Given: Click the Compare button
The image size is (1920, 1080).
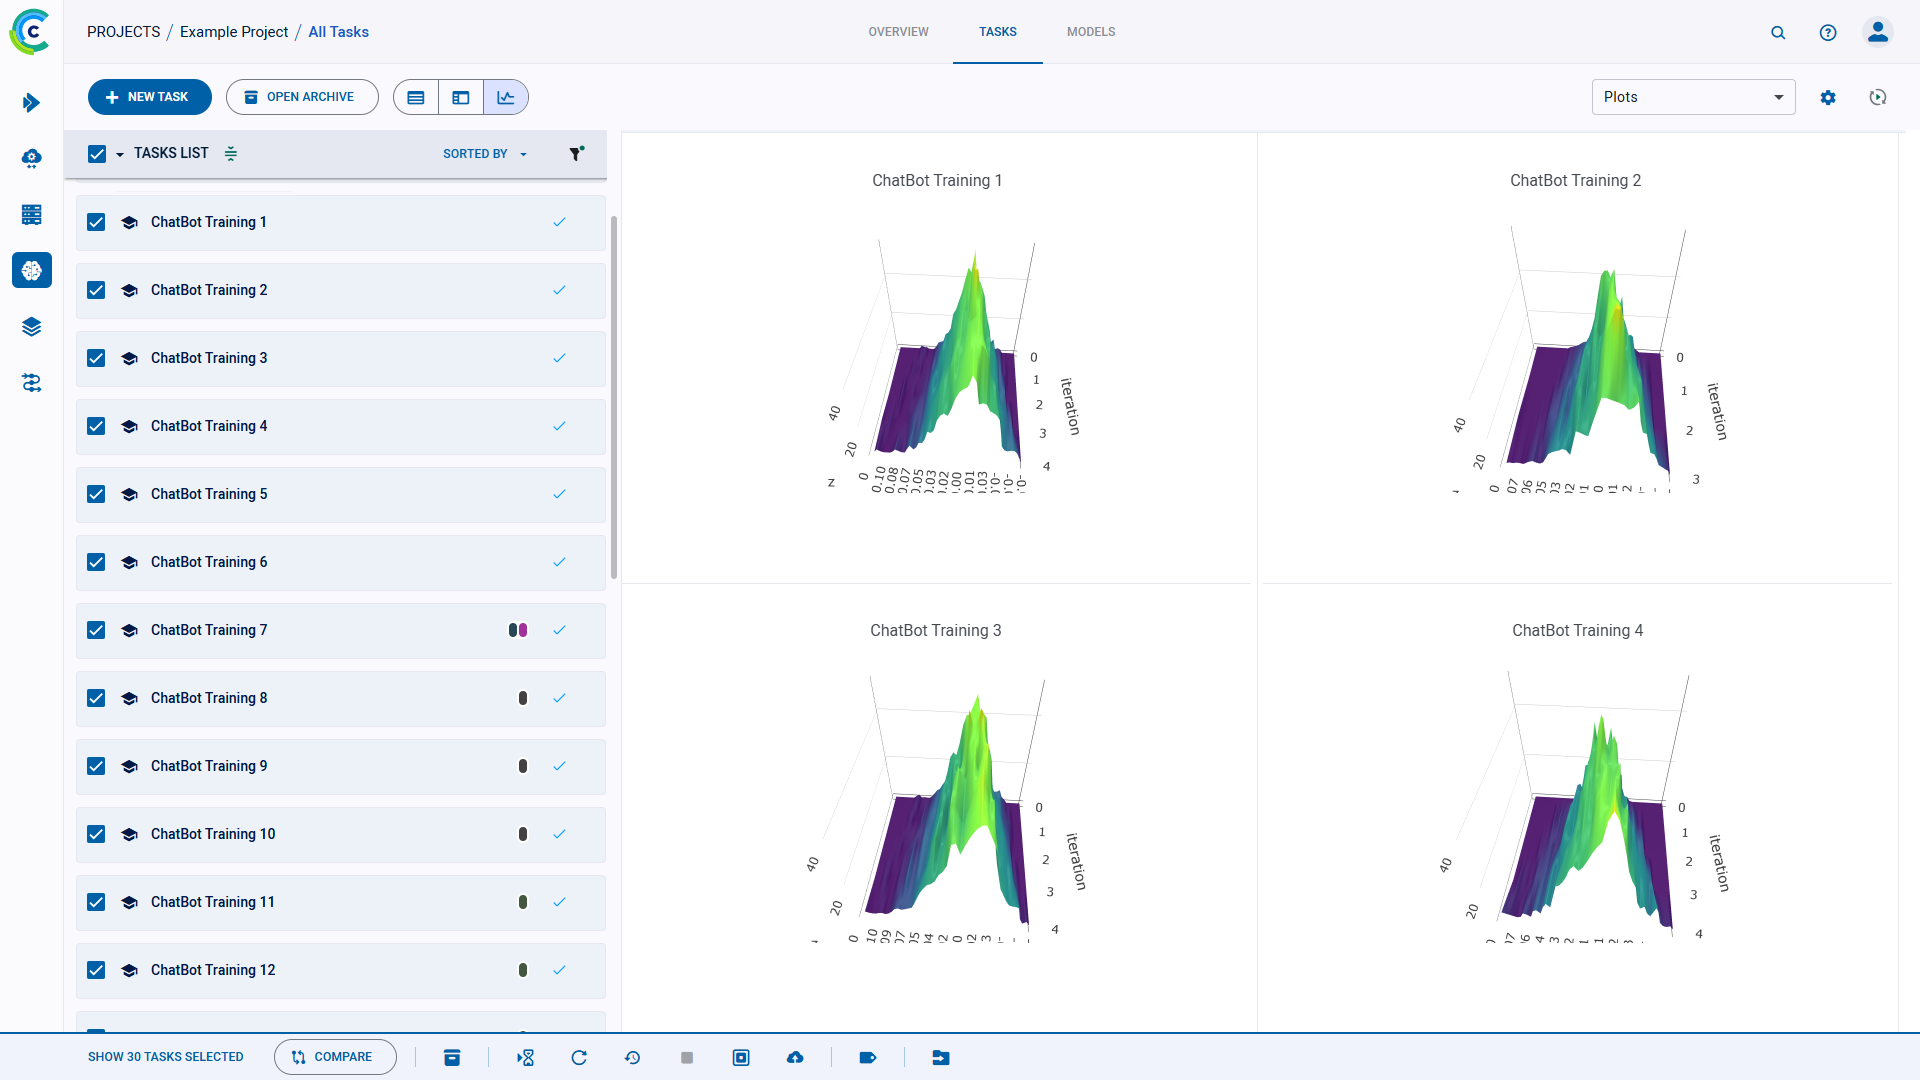Looking at the screenshot, I should click(334, 1057).
